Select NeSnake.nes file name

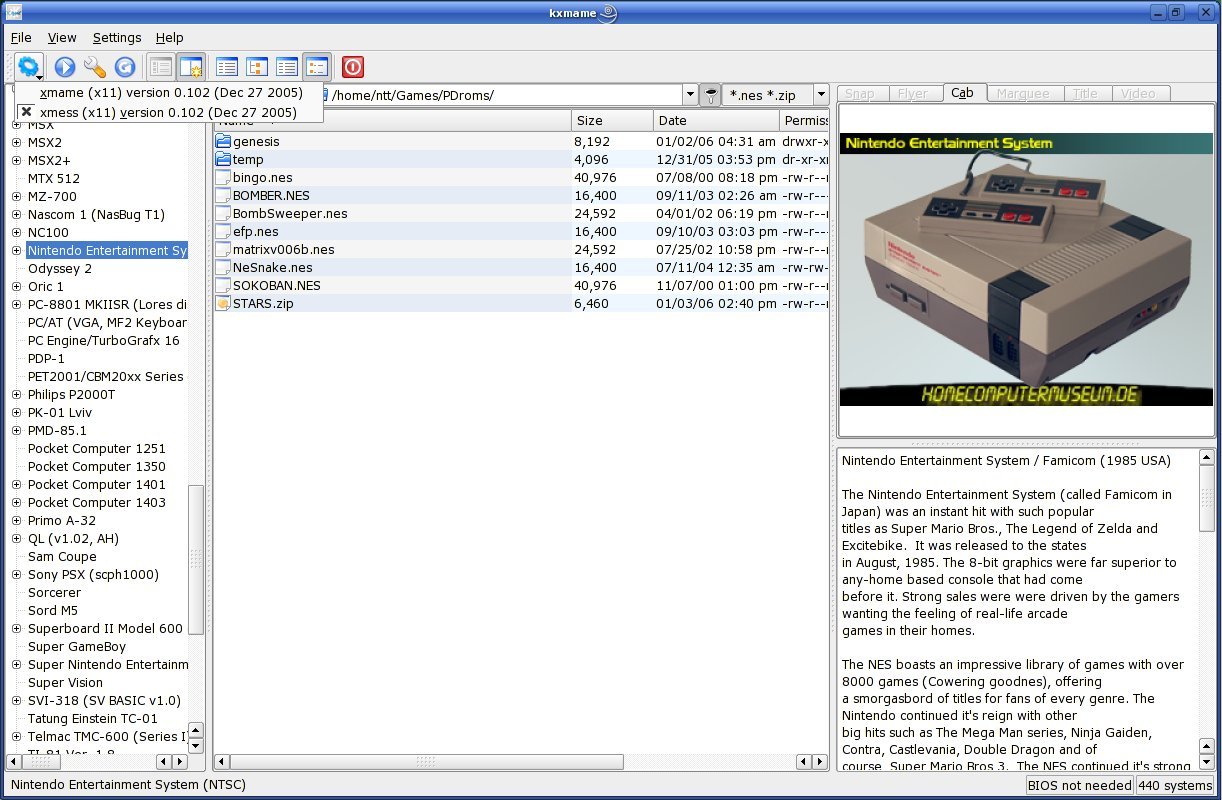coord(273,267)
